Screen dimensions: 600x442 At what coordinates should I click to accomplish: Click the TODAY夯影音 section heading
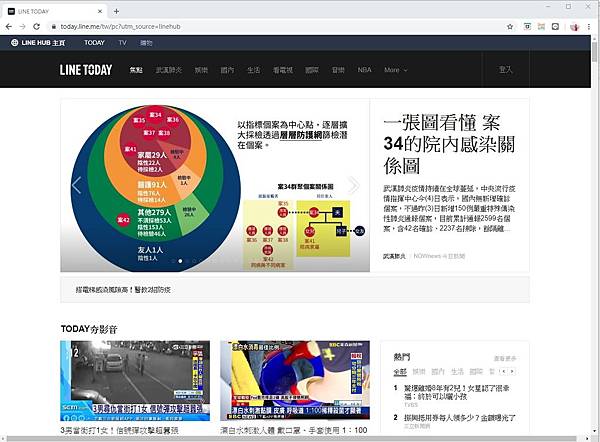[89, 329]
